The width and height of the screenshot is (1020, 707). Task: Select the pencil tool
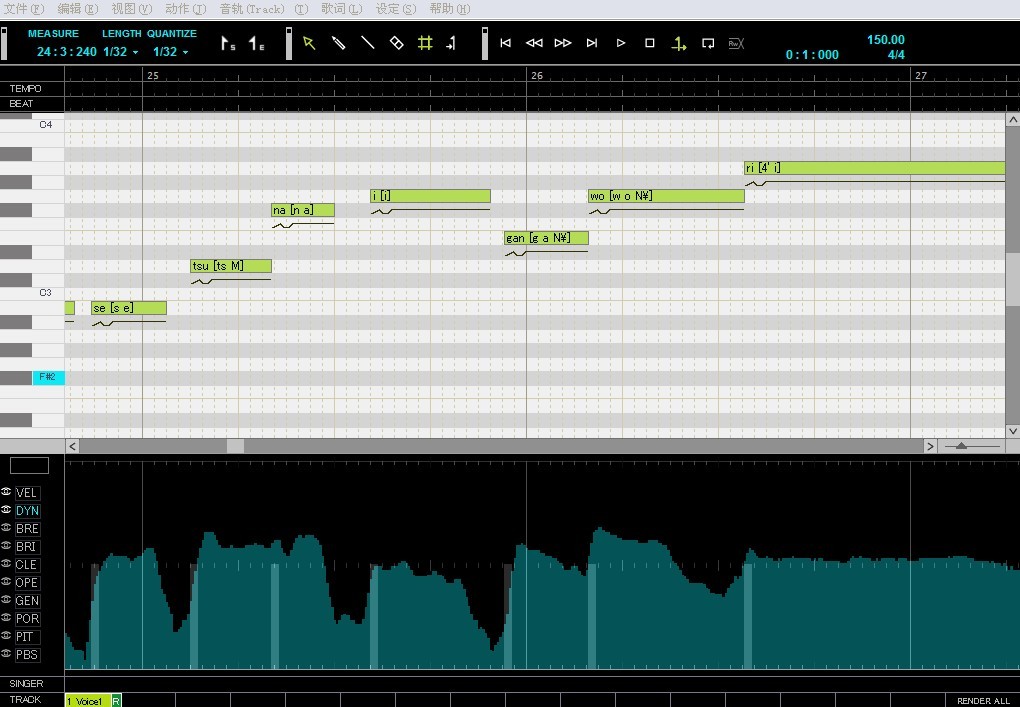338,43
